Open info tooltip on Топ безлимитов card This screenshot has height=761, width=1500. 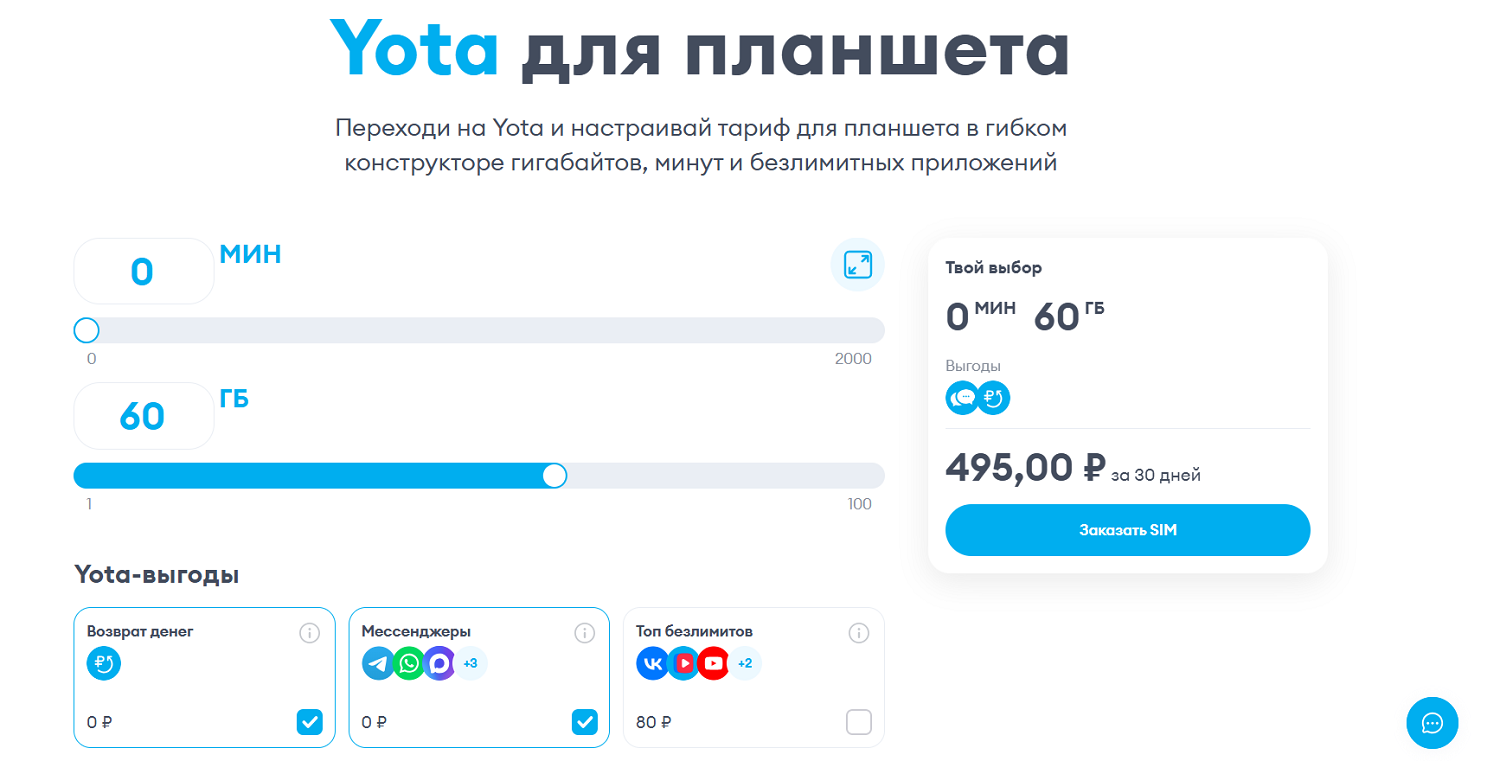tap(859, 632)
